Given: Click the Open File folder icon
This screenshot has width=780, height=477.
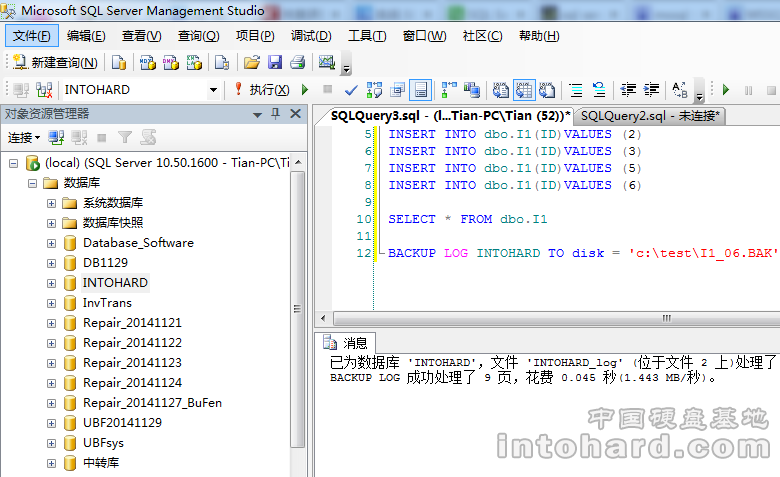Looking at the screenshot, I should click(252, 62).
